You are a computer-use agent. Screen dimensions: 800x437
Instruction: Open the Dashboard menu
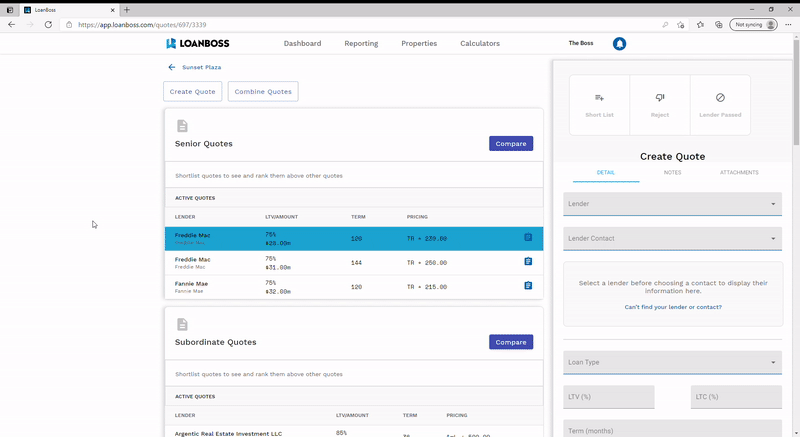[x=303, y=43]
